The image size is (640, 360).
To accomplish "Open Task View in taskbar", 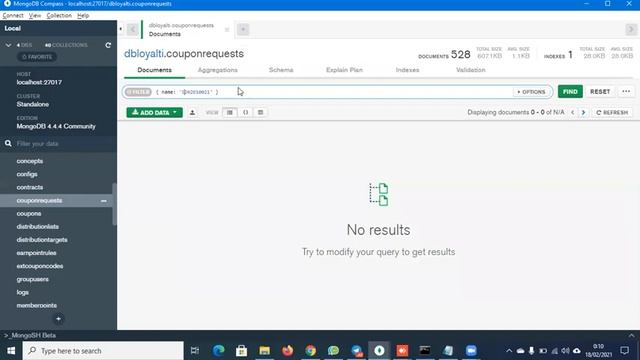I will coord(195,351).
